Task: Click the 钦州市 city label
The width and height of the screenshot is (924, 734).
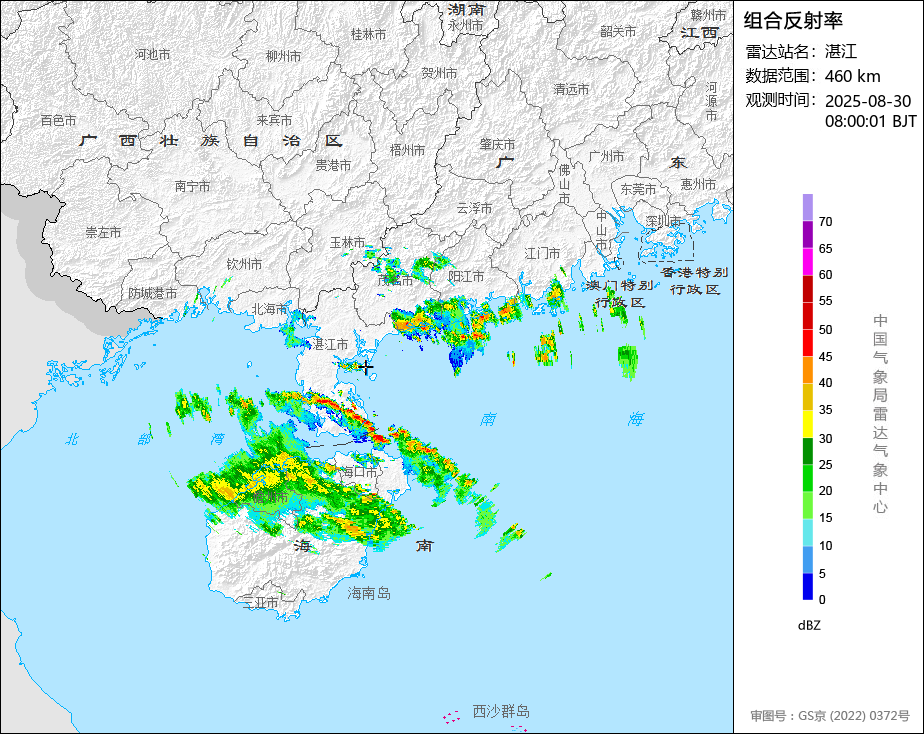Action: [x=244, y=264]
